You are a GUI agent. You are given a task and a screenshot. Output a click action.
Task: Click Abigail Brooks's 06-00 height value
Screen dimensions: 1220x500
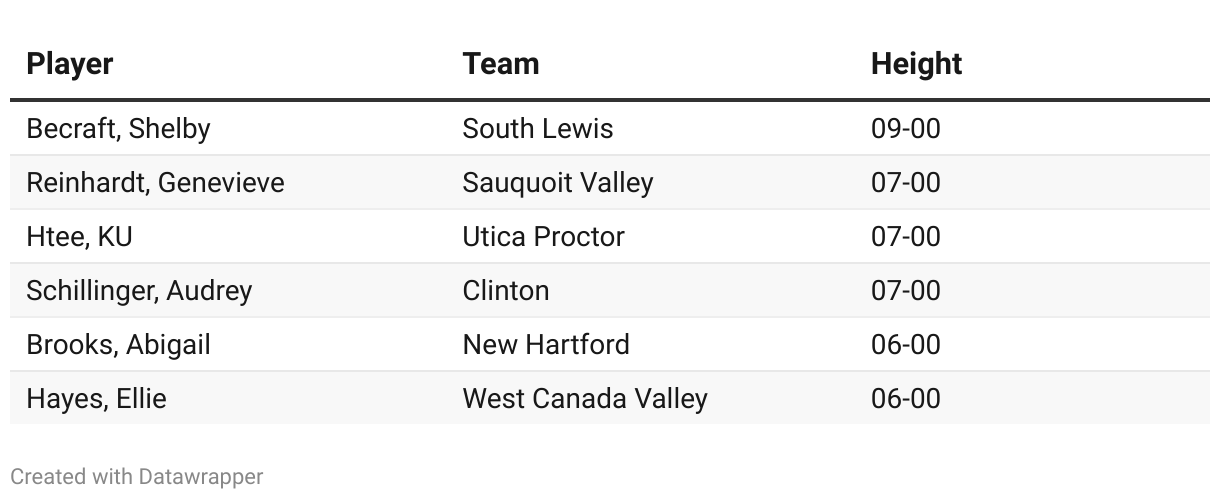pos(906,345)
